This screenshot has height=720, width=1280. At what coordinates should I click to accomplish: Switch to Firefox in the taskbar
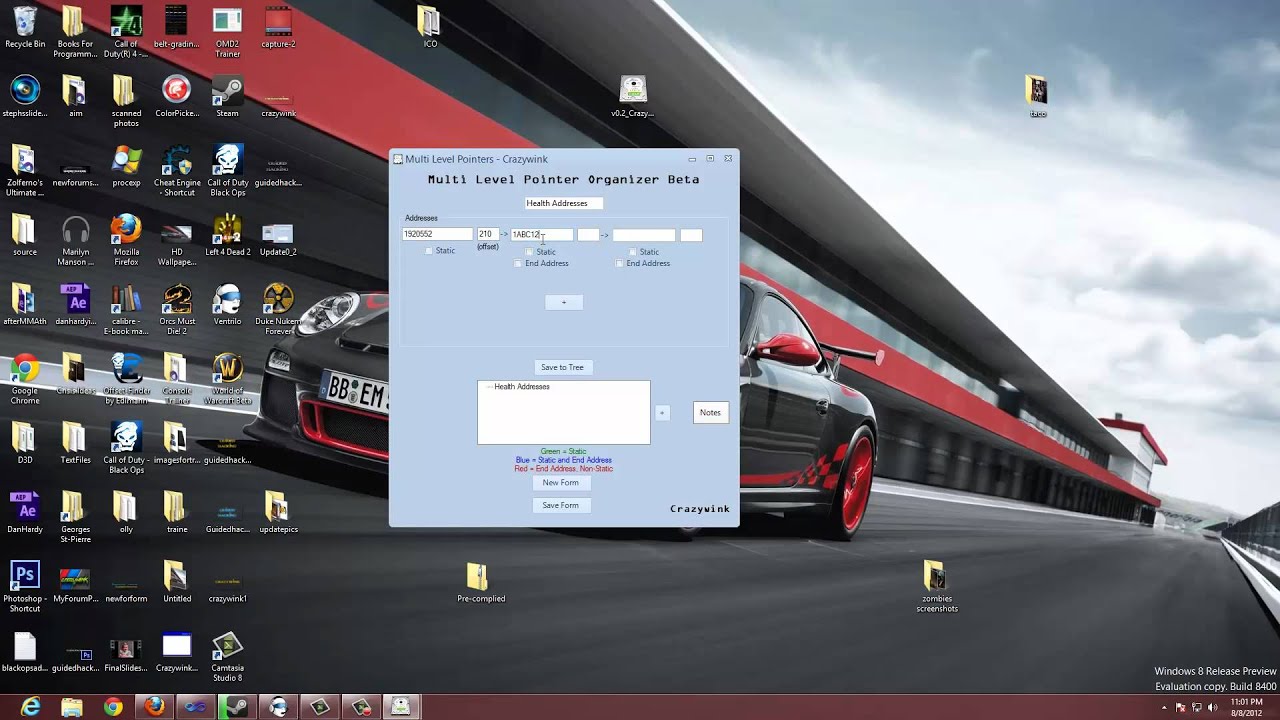(x=154, y=707)
